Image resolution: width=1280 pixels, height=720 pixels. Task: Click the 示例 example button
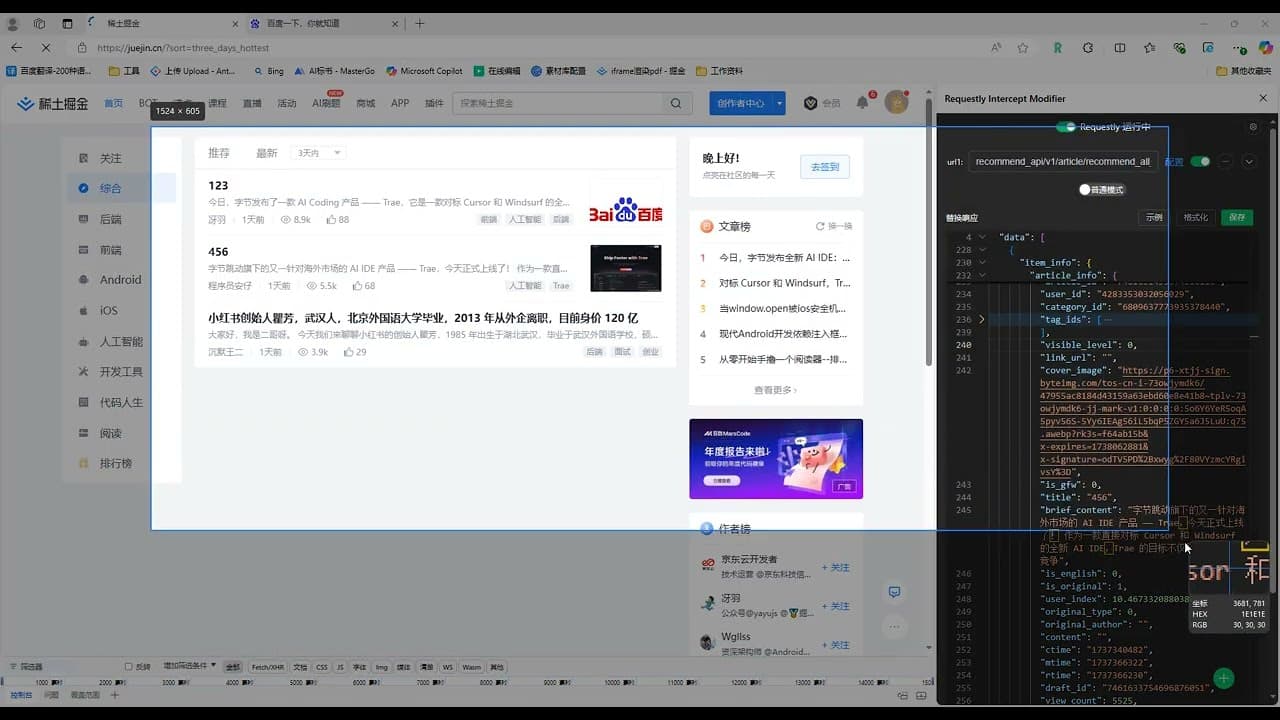(x=1155, y=217)
